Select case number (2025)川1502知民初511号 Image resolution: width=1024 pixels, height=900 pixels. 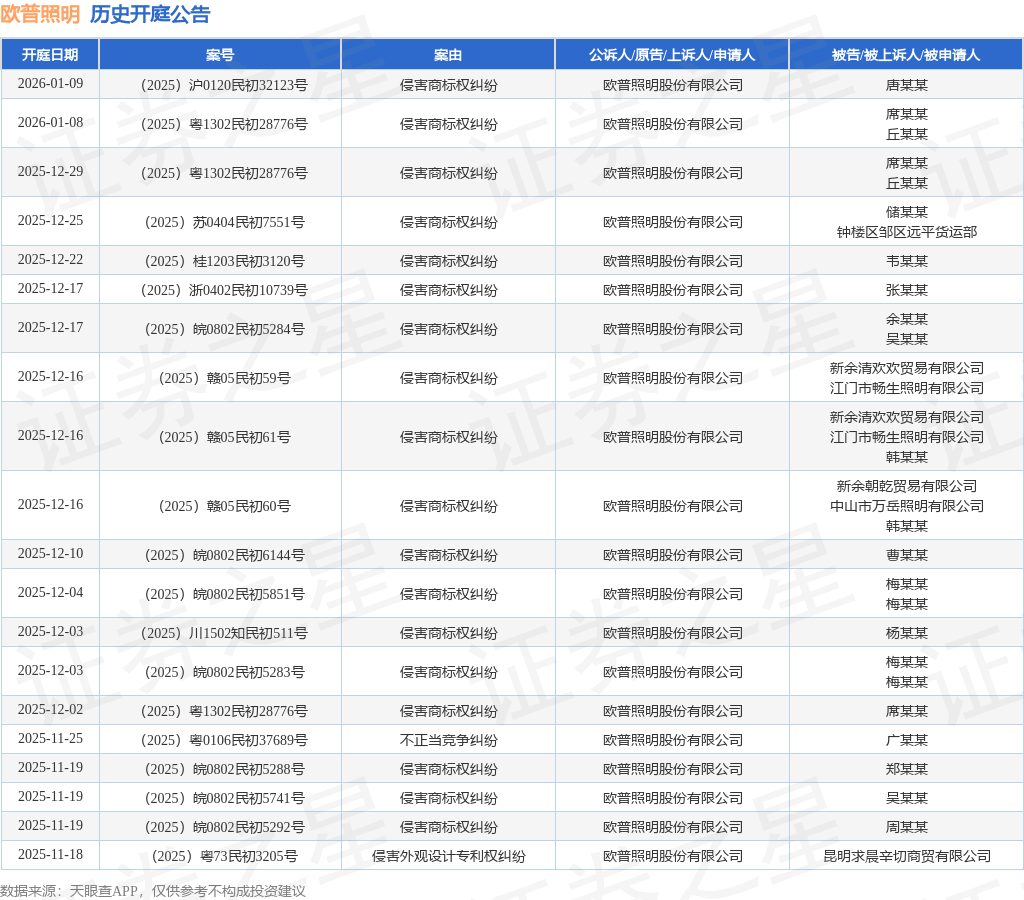(x=224, y=633)
